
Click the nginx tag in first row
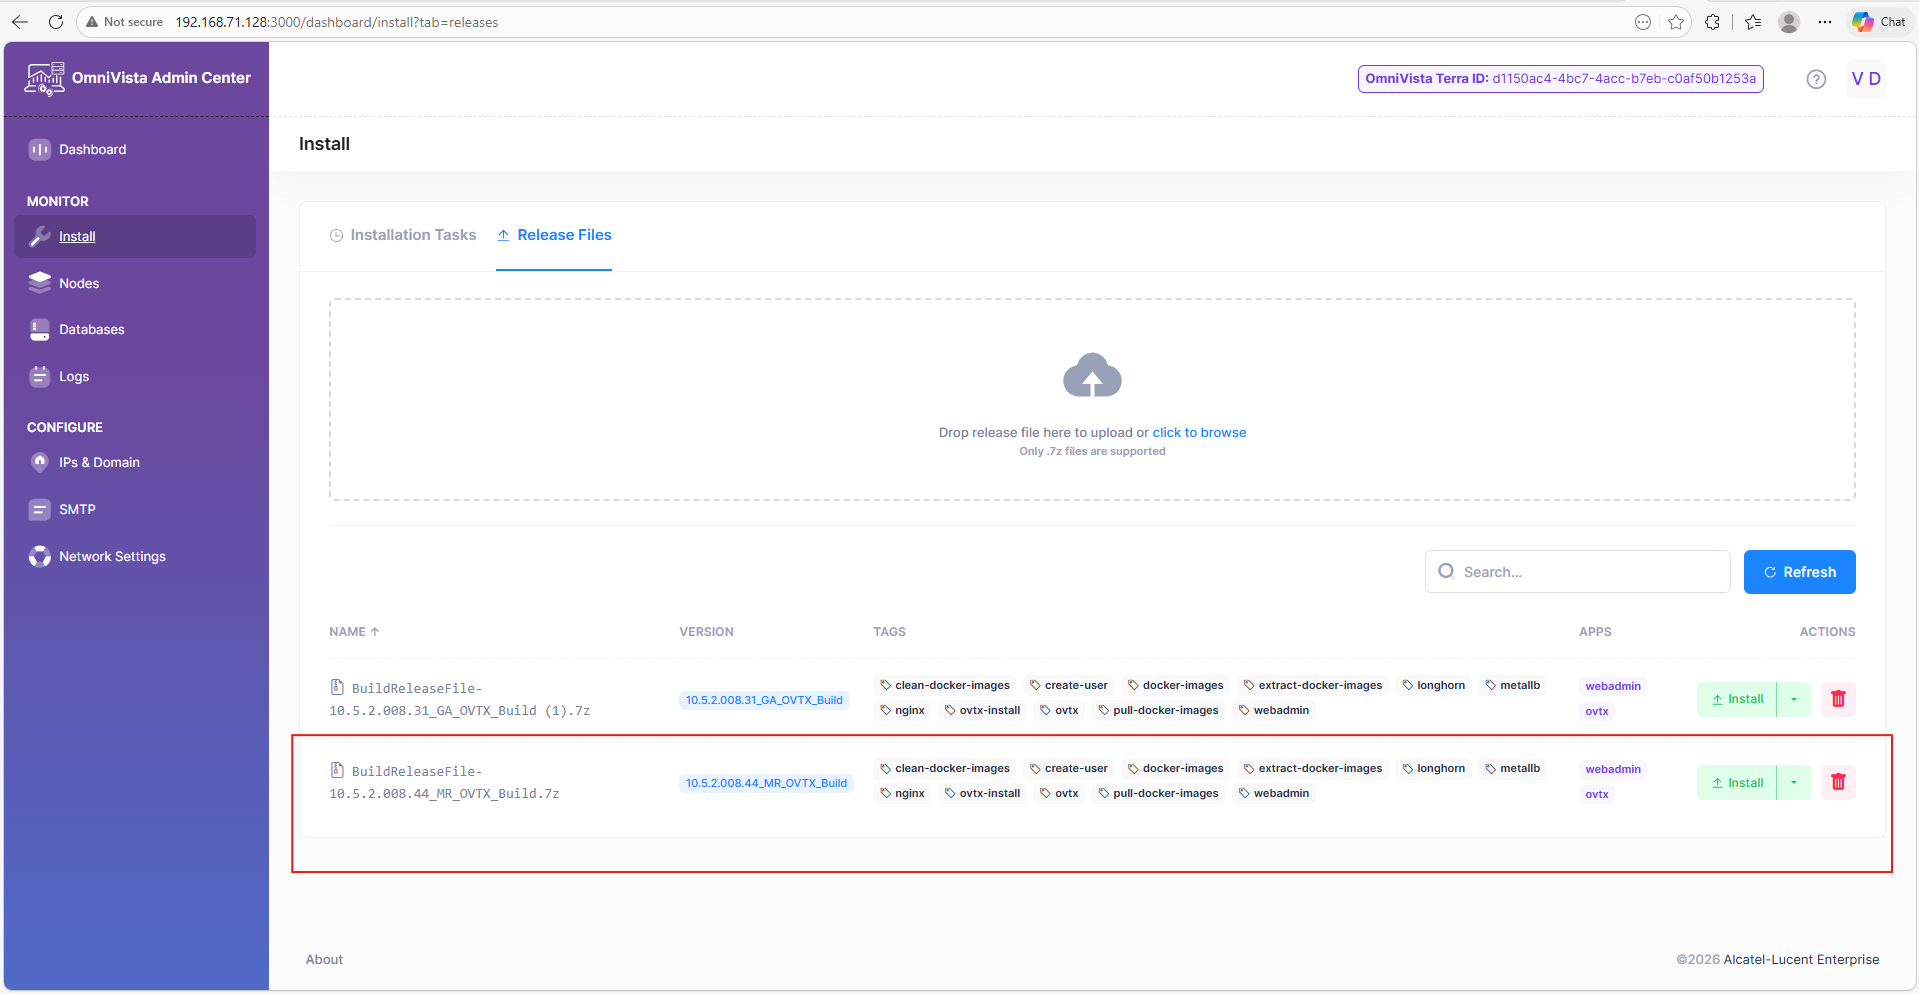[902, 710]
